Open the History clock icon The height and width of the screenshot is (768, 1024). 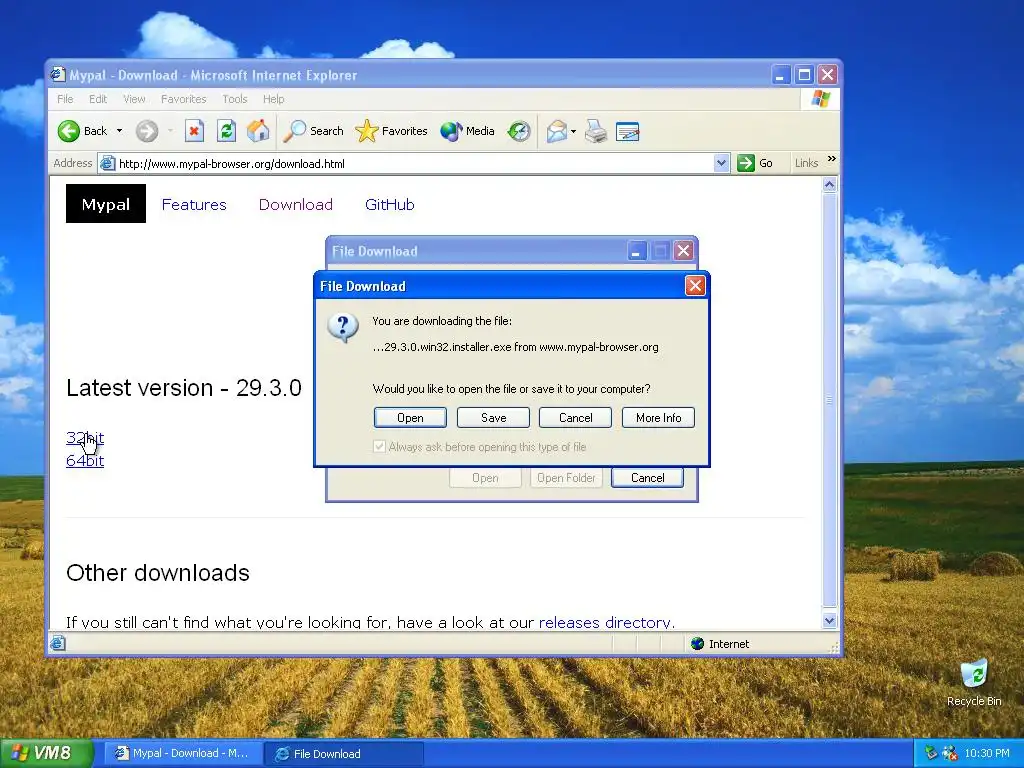point(519,131)
